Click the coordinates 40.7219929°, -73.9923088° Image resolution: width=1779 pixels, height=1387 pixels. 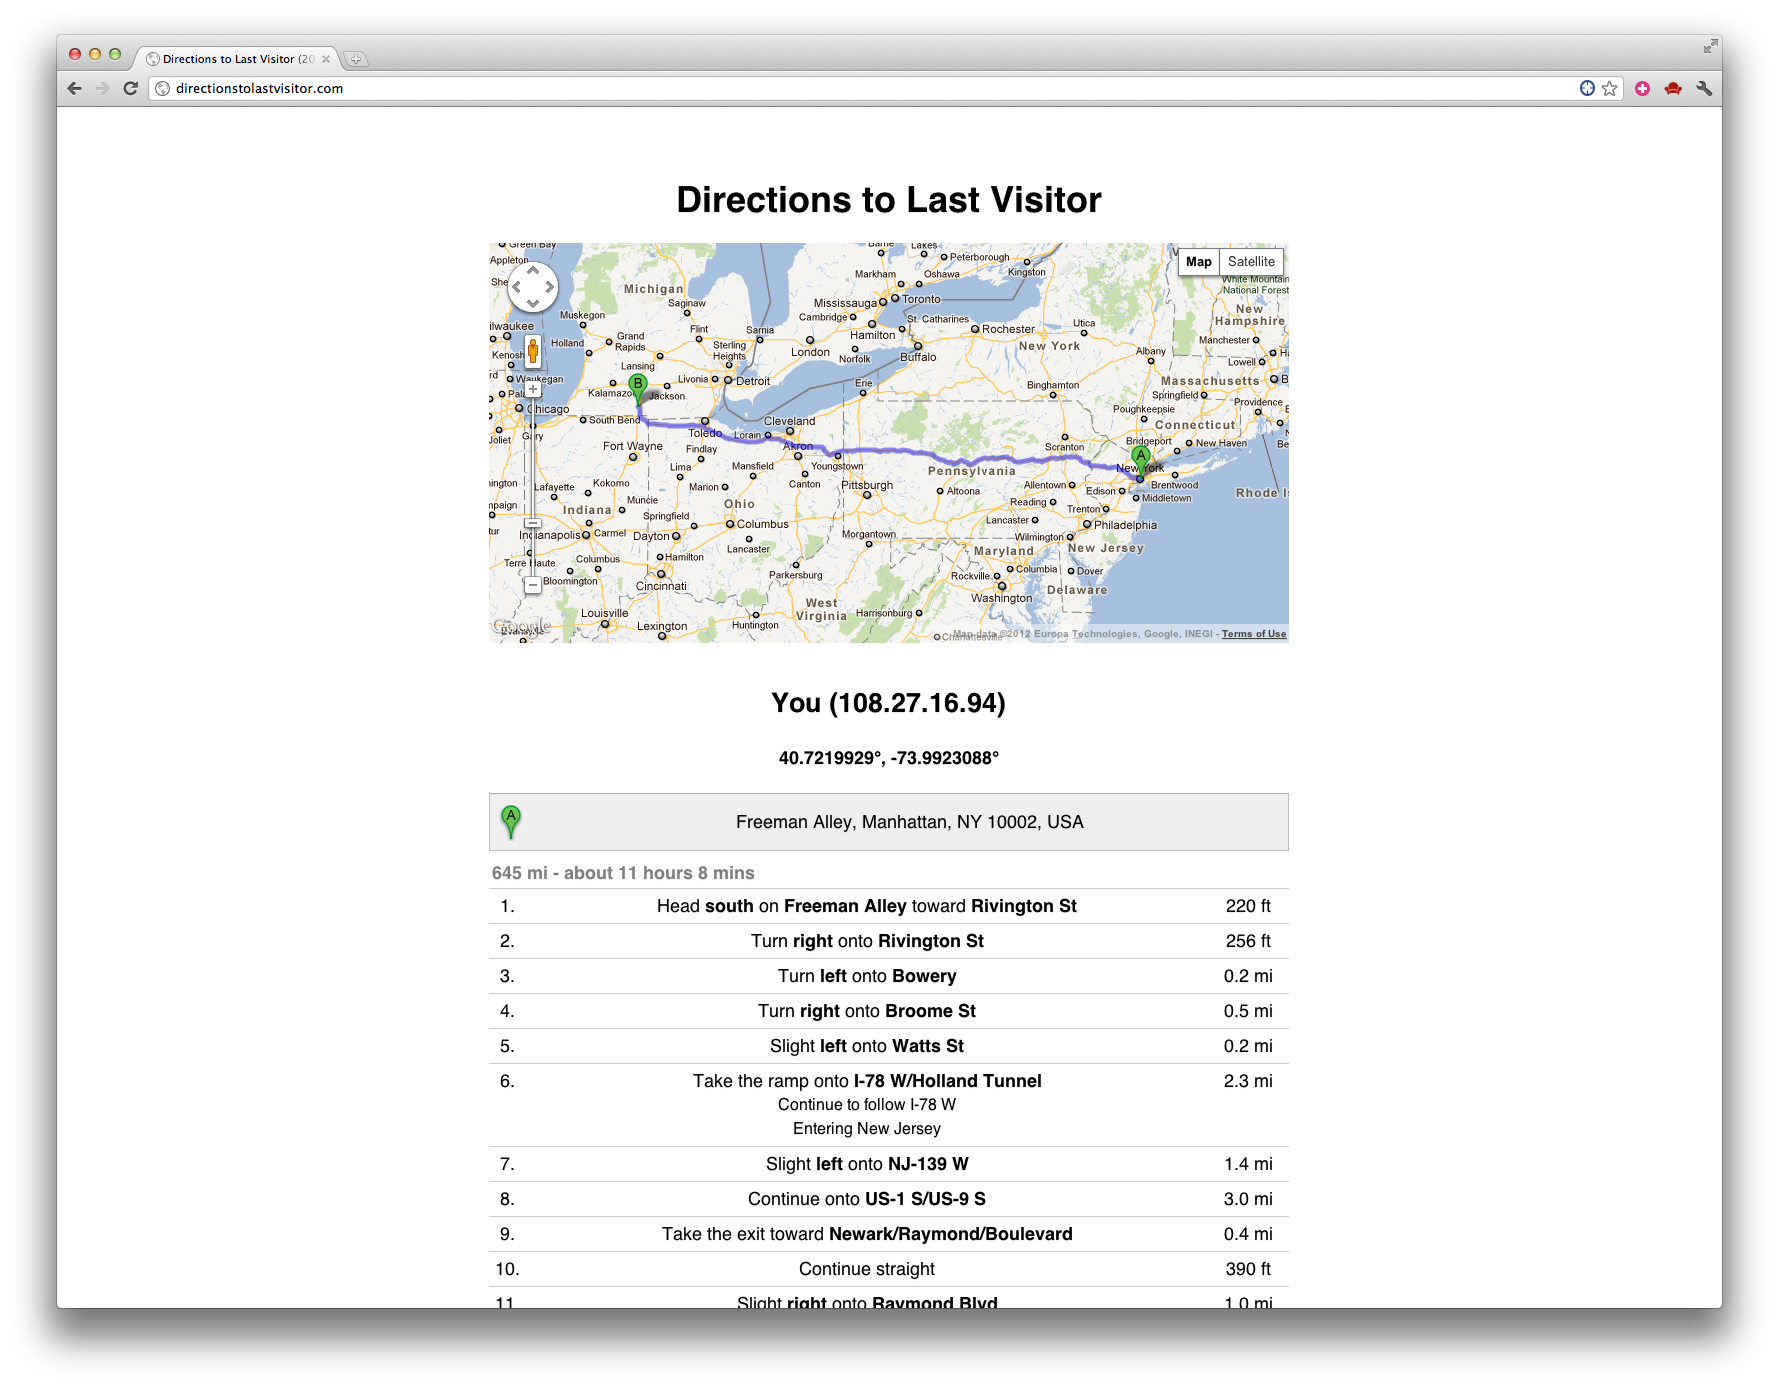click(888, 758)
